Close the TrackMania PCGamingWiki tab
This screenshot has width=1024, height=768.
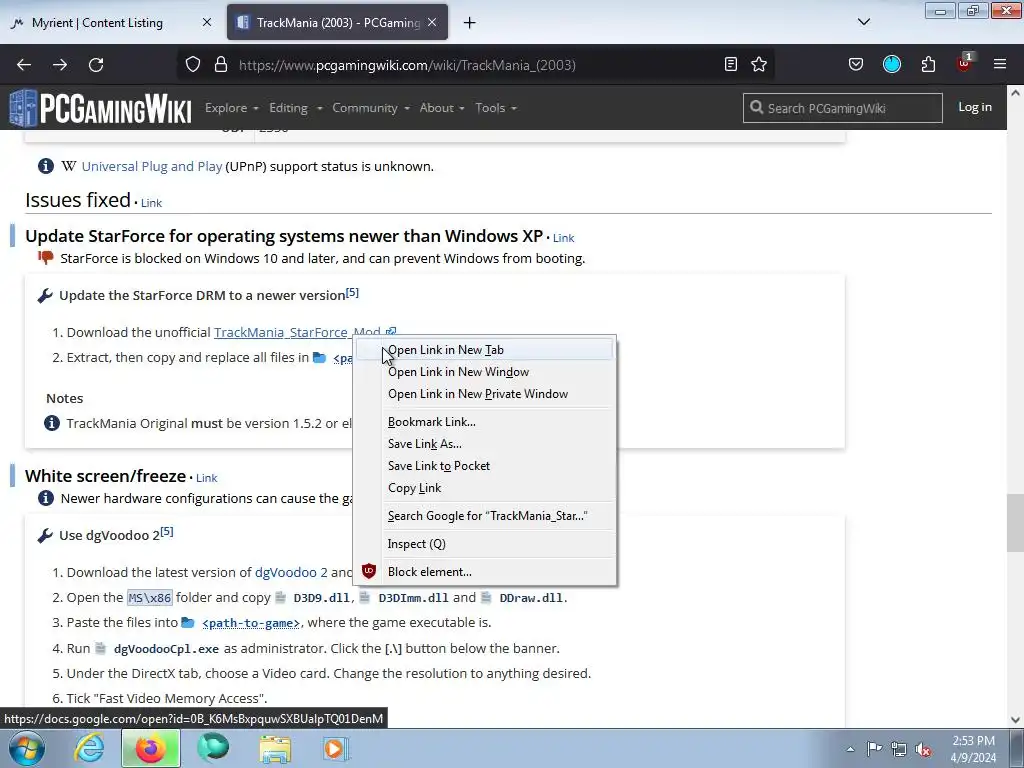pos(432,22)
